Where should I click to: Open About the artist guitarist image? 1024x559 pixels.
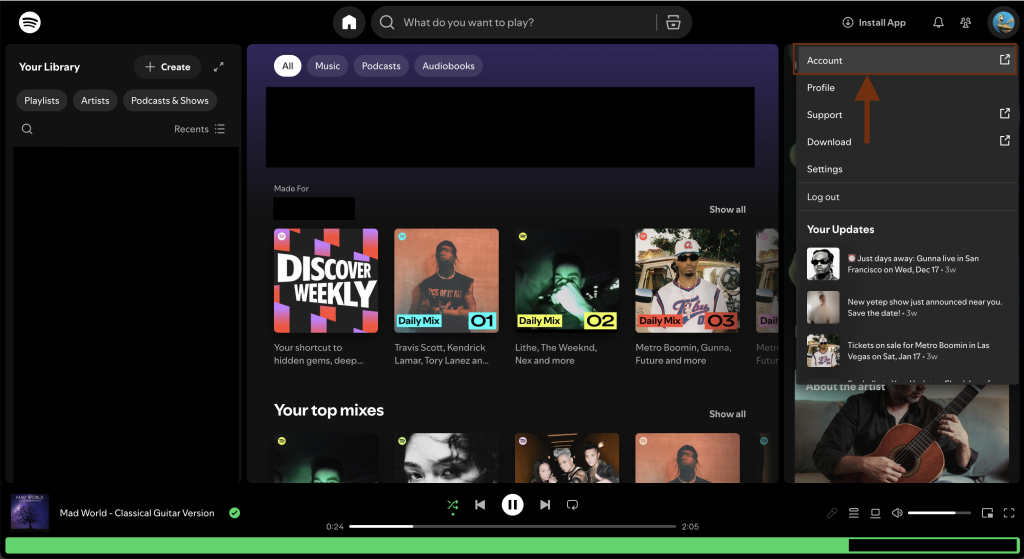click(x=902, y=434)
